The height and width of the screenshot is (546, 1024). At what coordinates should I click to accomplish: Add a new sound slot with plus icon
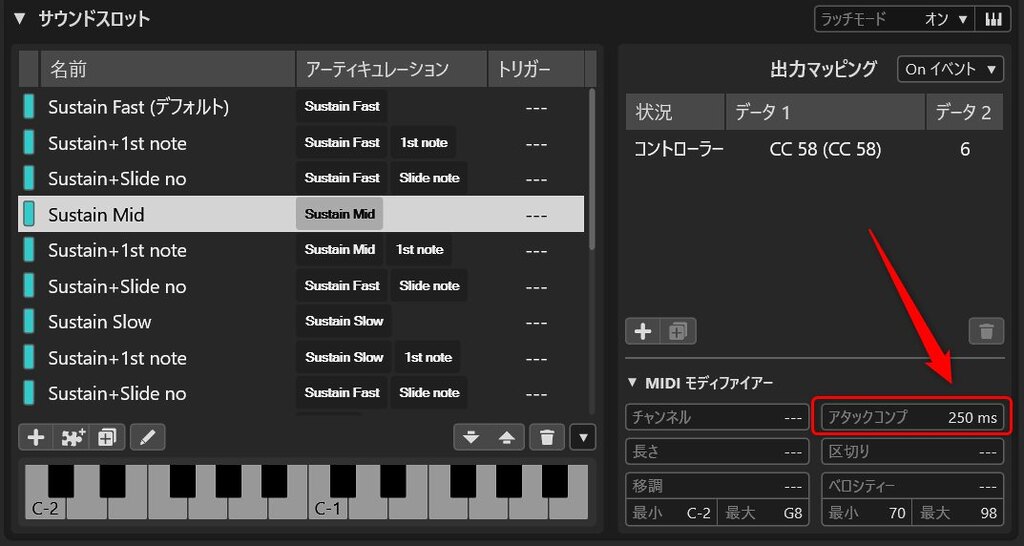36,438
